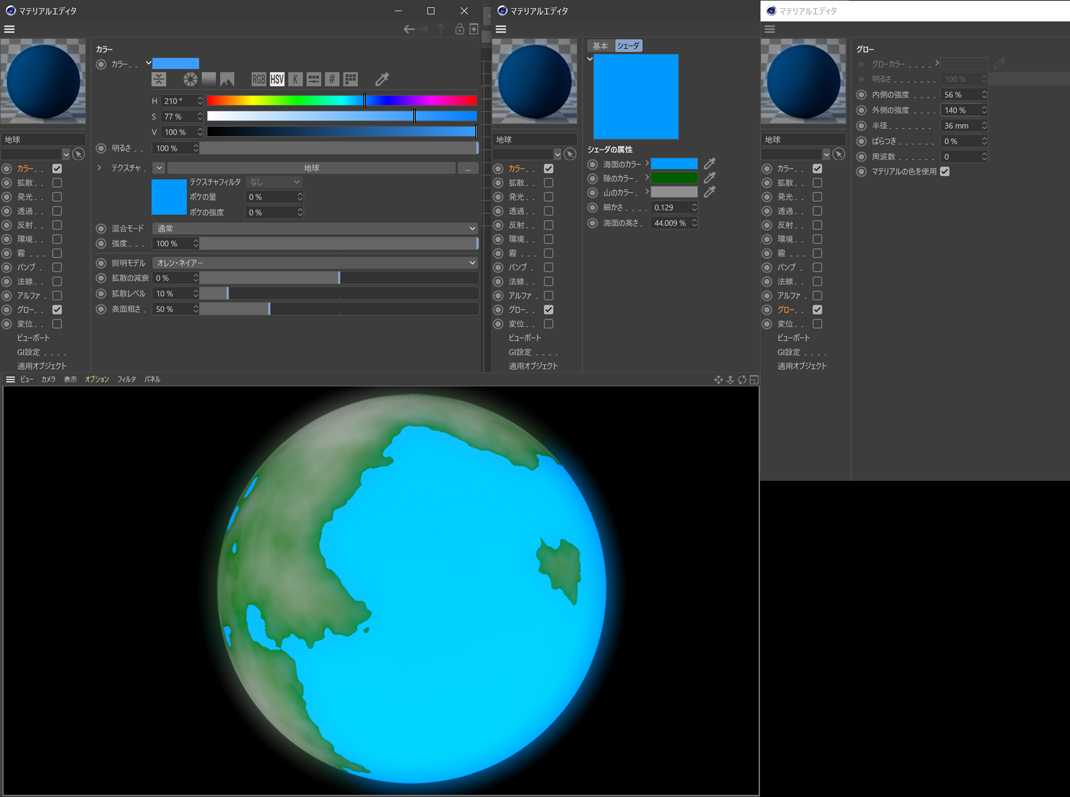Select the color wheel mode icon

pos(190,79)
